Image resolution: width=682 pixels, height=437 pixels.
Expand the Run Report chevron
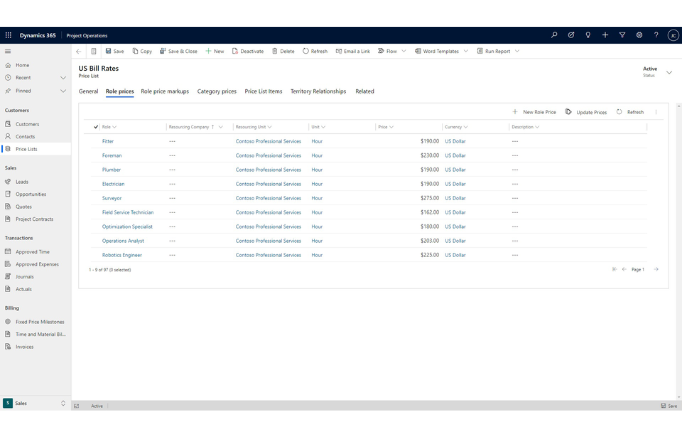click(x=517, y=51)
